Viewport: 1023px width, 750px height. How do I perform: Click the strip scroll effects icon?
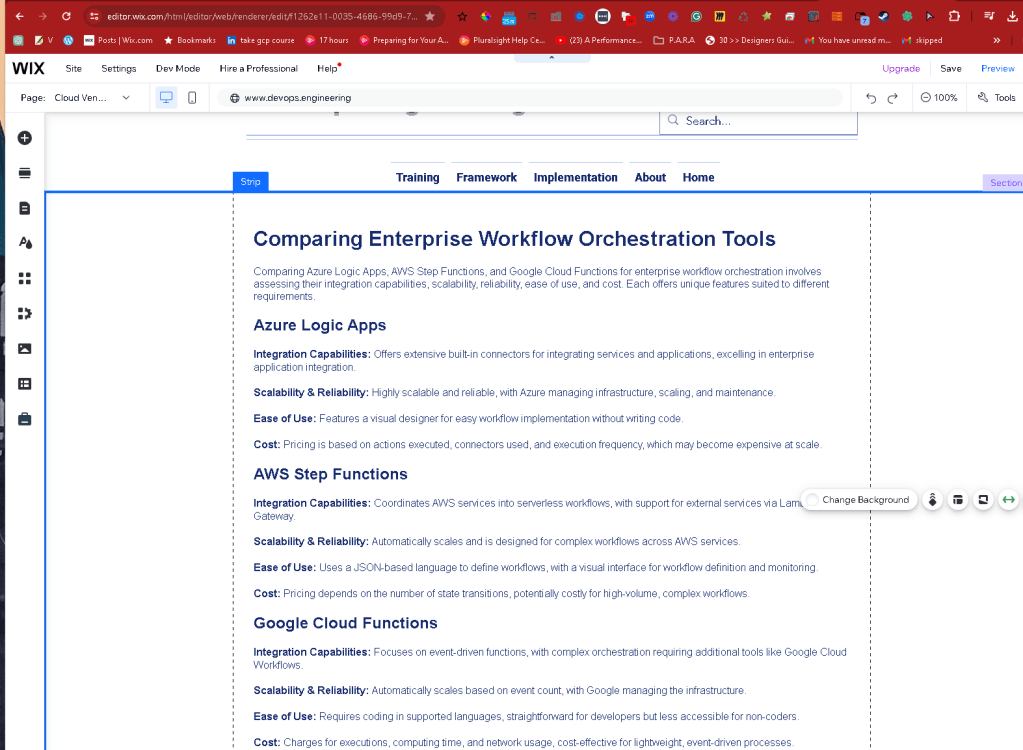(x=983, y=500)
